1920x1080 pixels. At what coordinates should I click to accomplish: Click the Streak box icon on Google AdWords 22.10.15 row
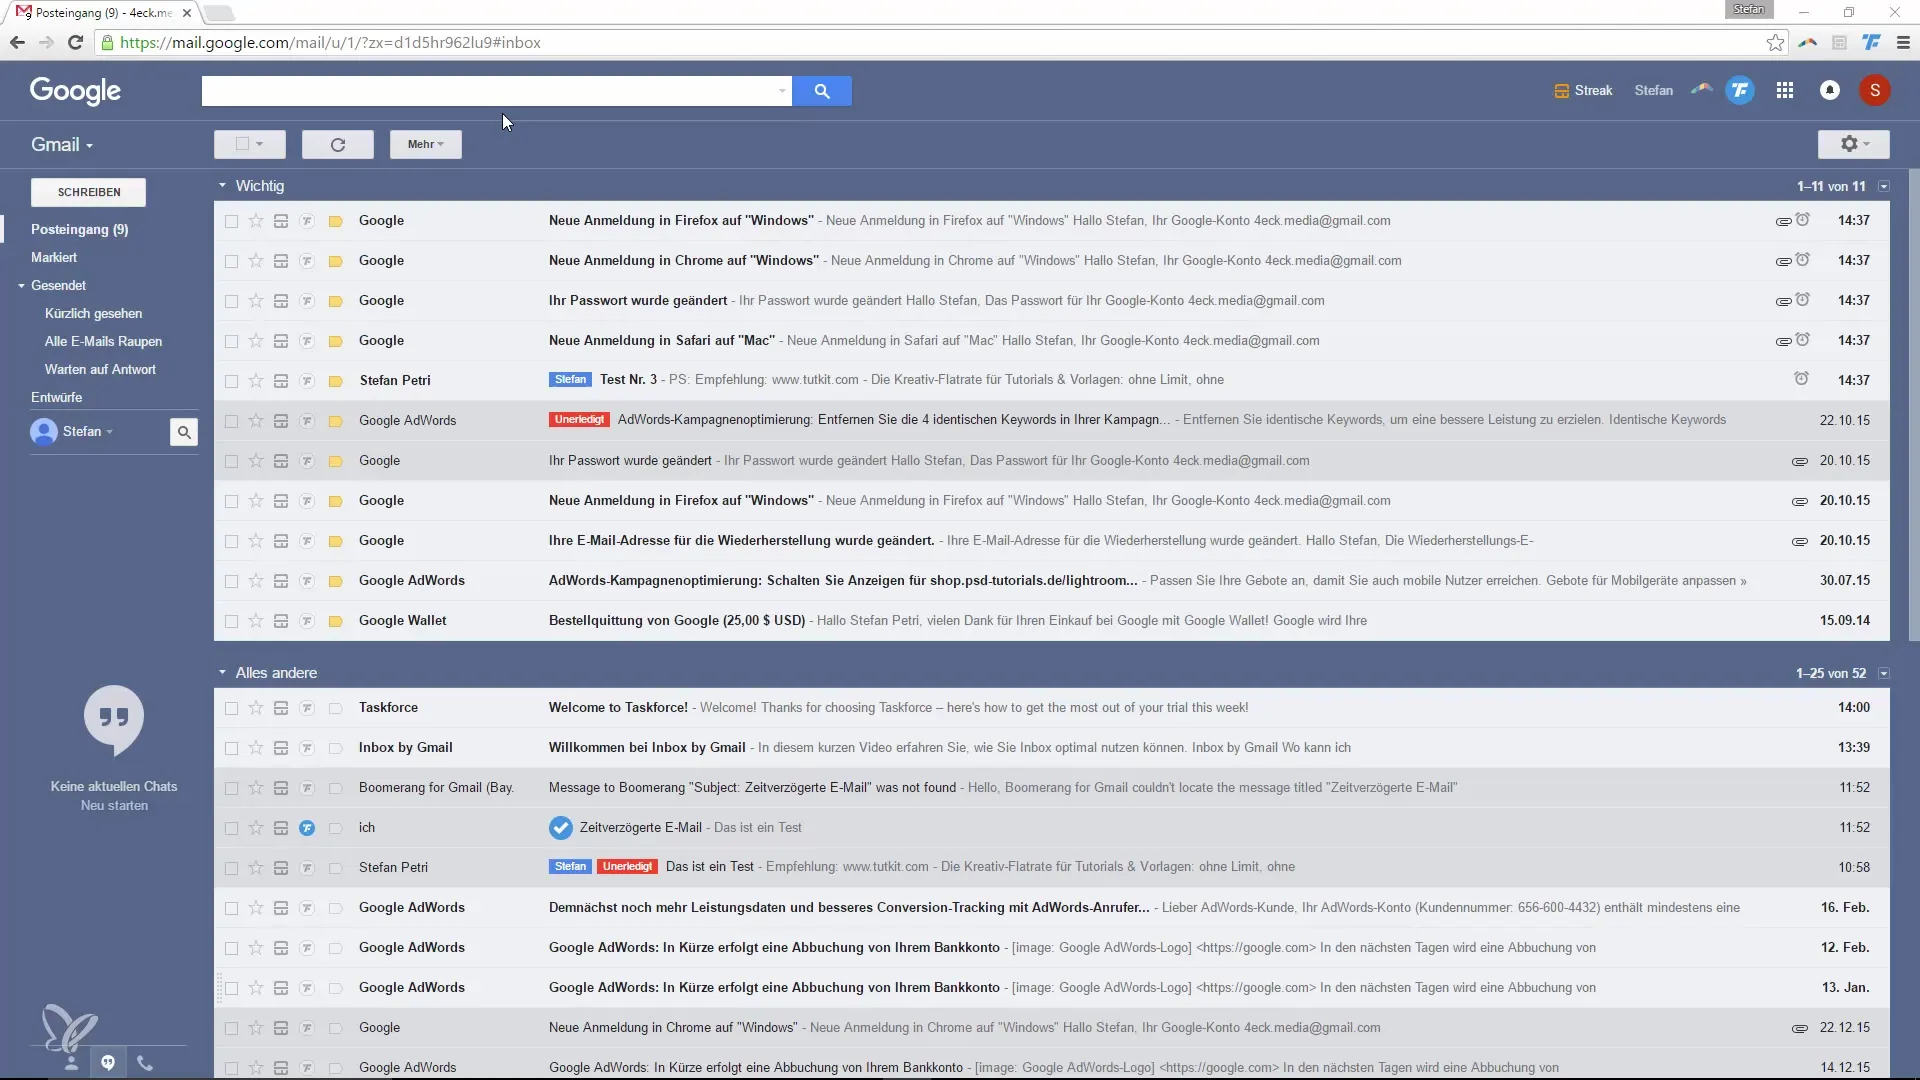click(x=281, y=421)
